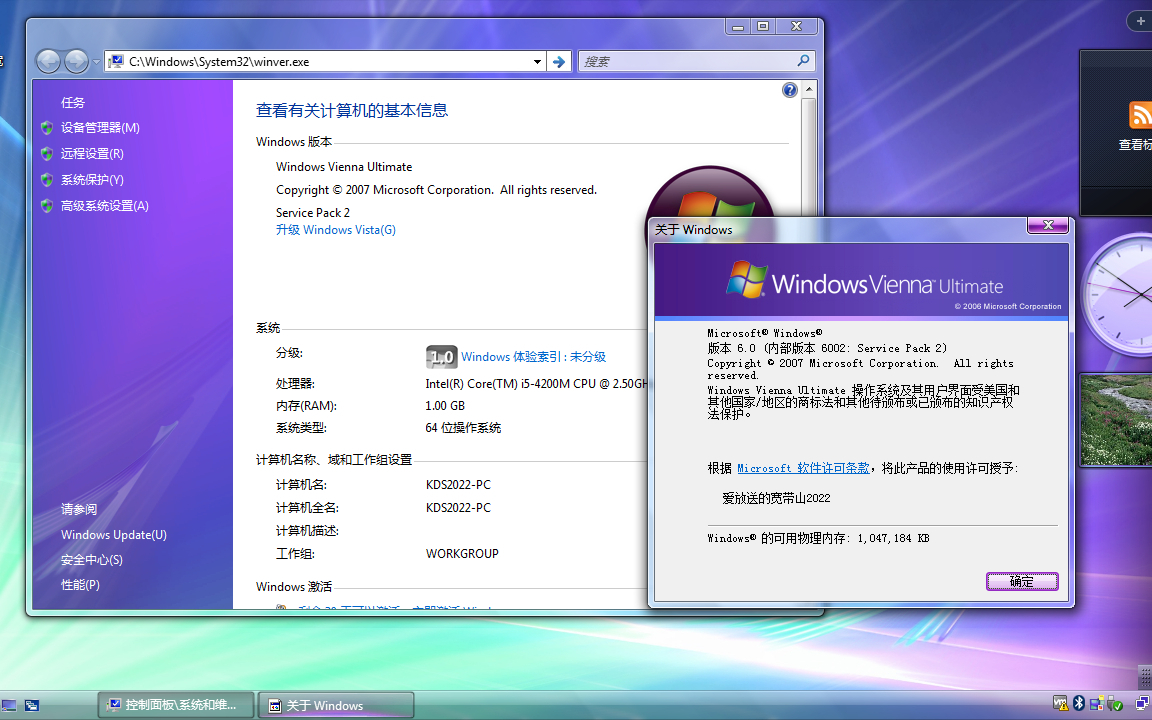The image size is (1152, 720).
Task: Close the System control panel window
Action: point(796,26)
